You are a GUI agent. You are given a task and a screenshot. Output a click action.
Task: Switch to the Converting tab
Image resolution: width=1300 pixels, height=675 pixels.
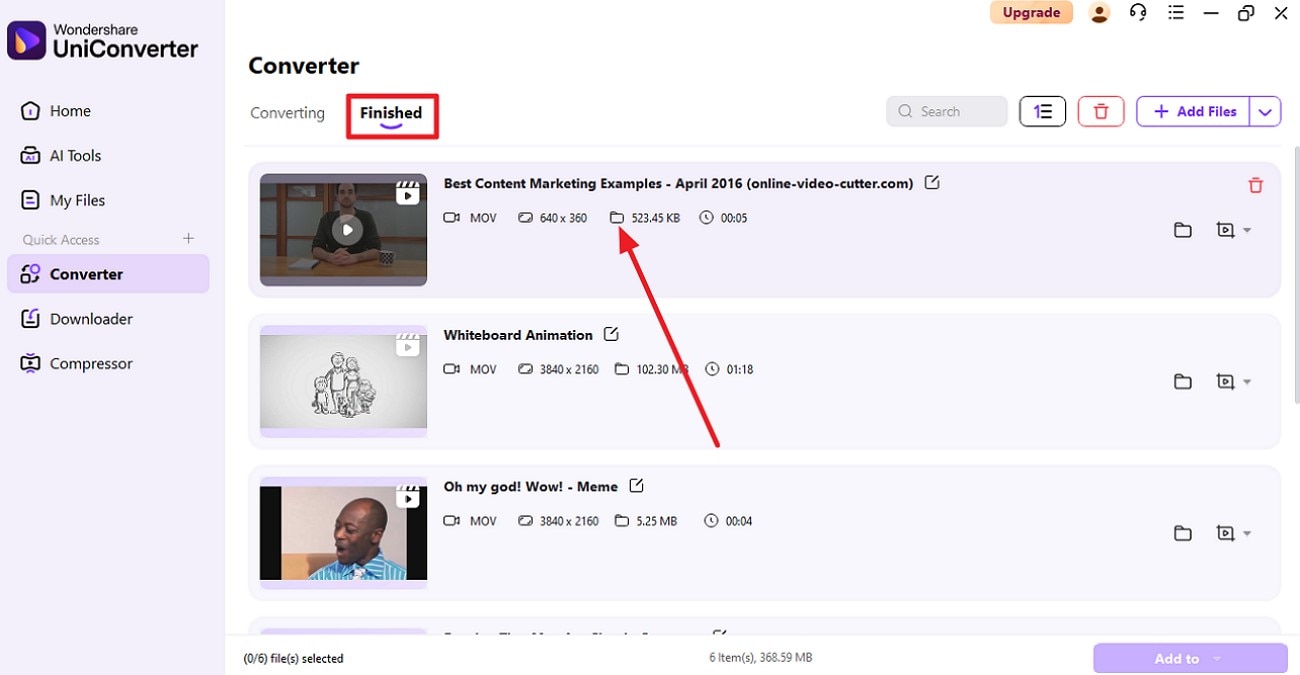(287, 113)
